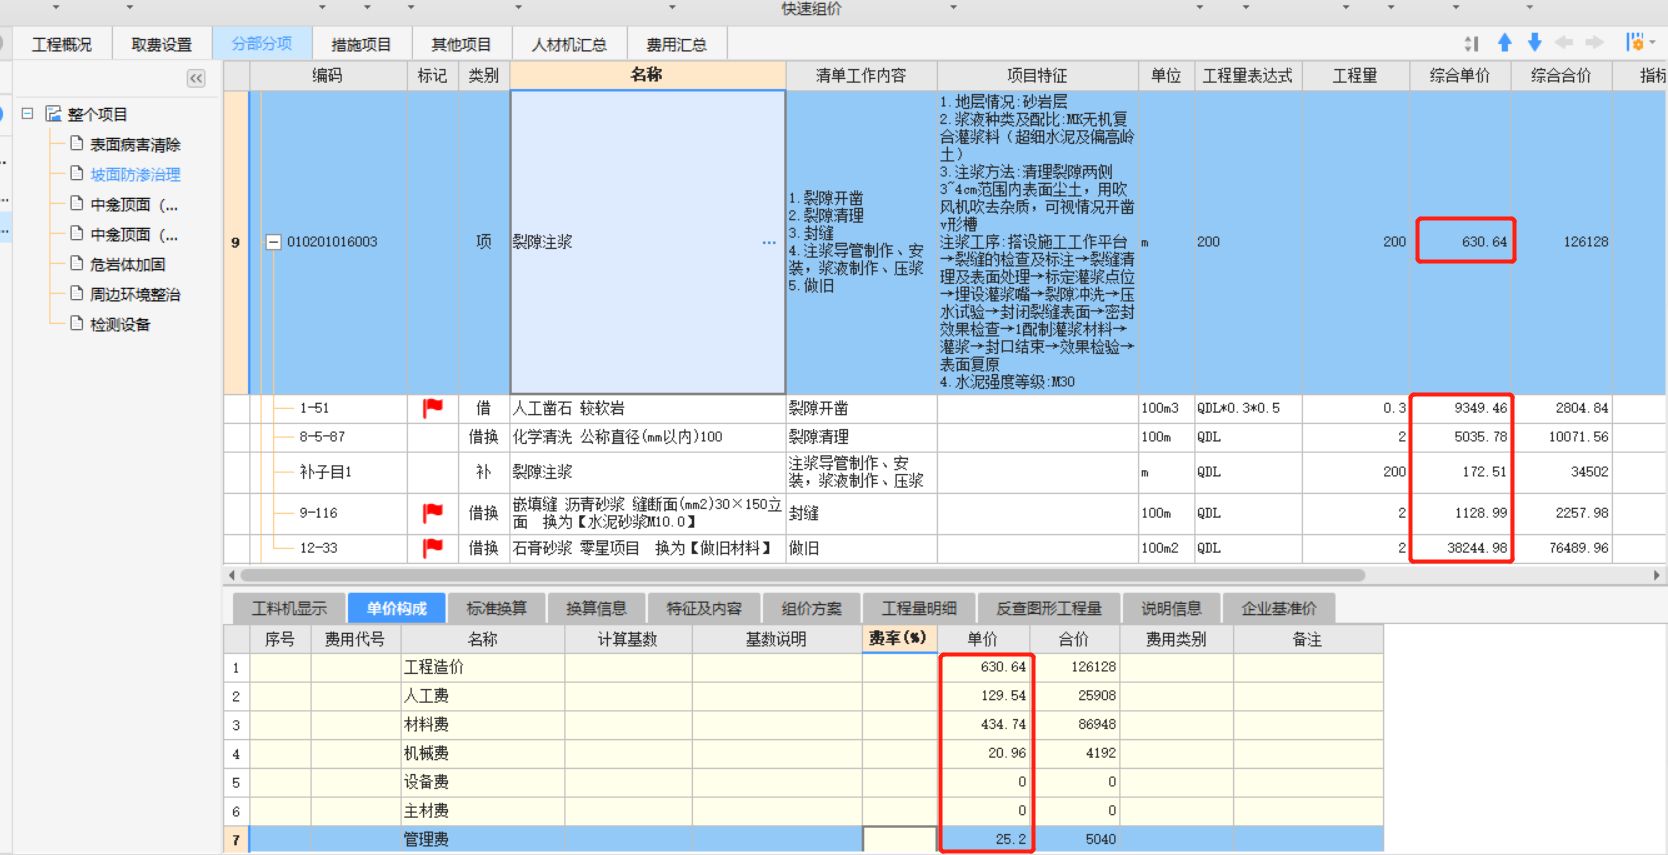This screenshot has width=1668, height=855.
Task: Open 反查图形工程量 bottom tab
Action: (x=1048, y=608)
